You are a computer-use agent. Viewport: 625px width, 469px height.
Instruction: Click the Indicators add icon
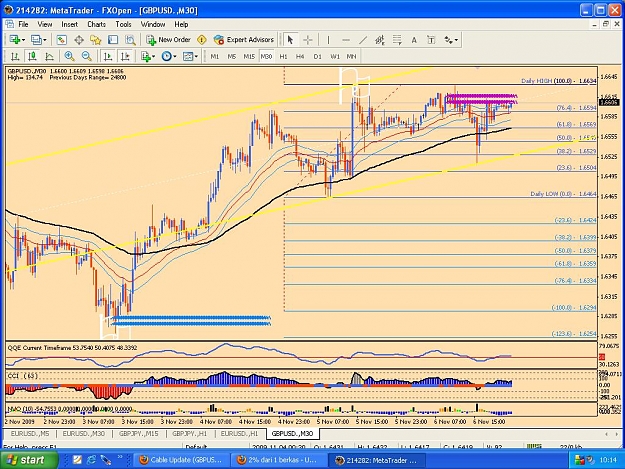[x=146, y=57]
